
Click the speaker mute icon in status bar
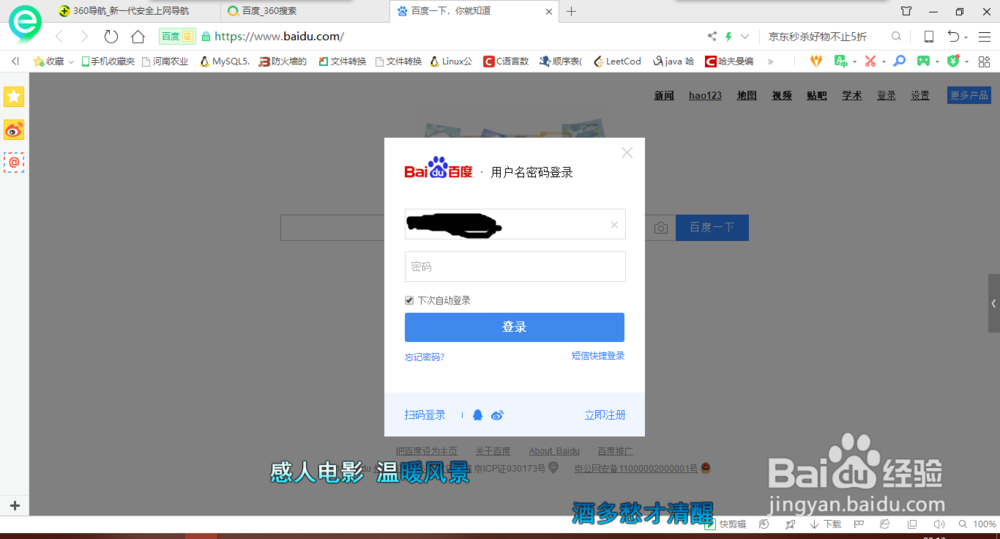click(939, 524)
